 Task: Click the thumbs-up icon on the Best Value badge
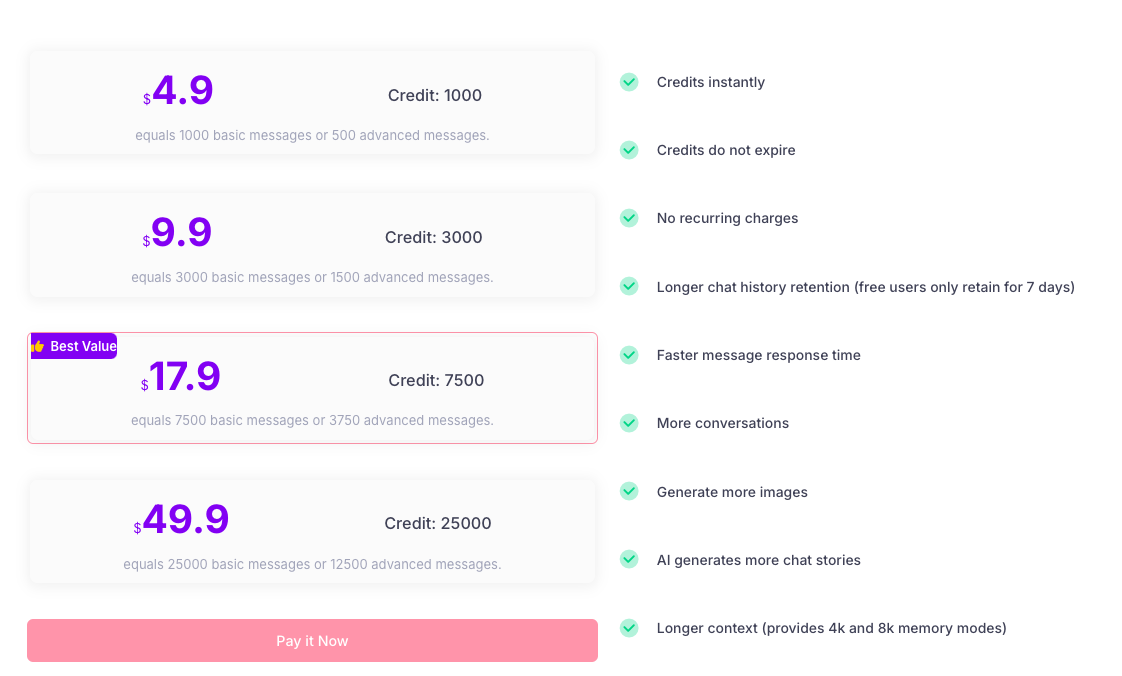tap(38, 345)
